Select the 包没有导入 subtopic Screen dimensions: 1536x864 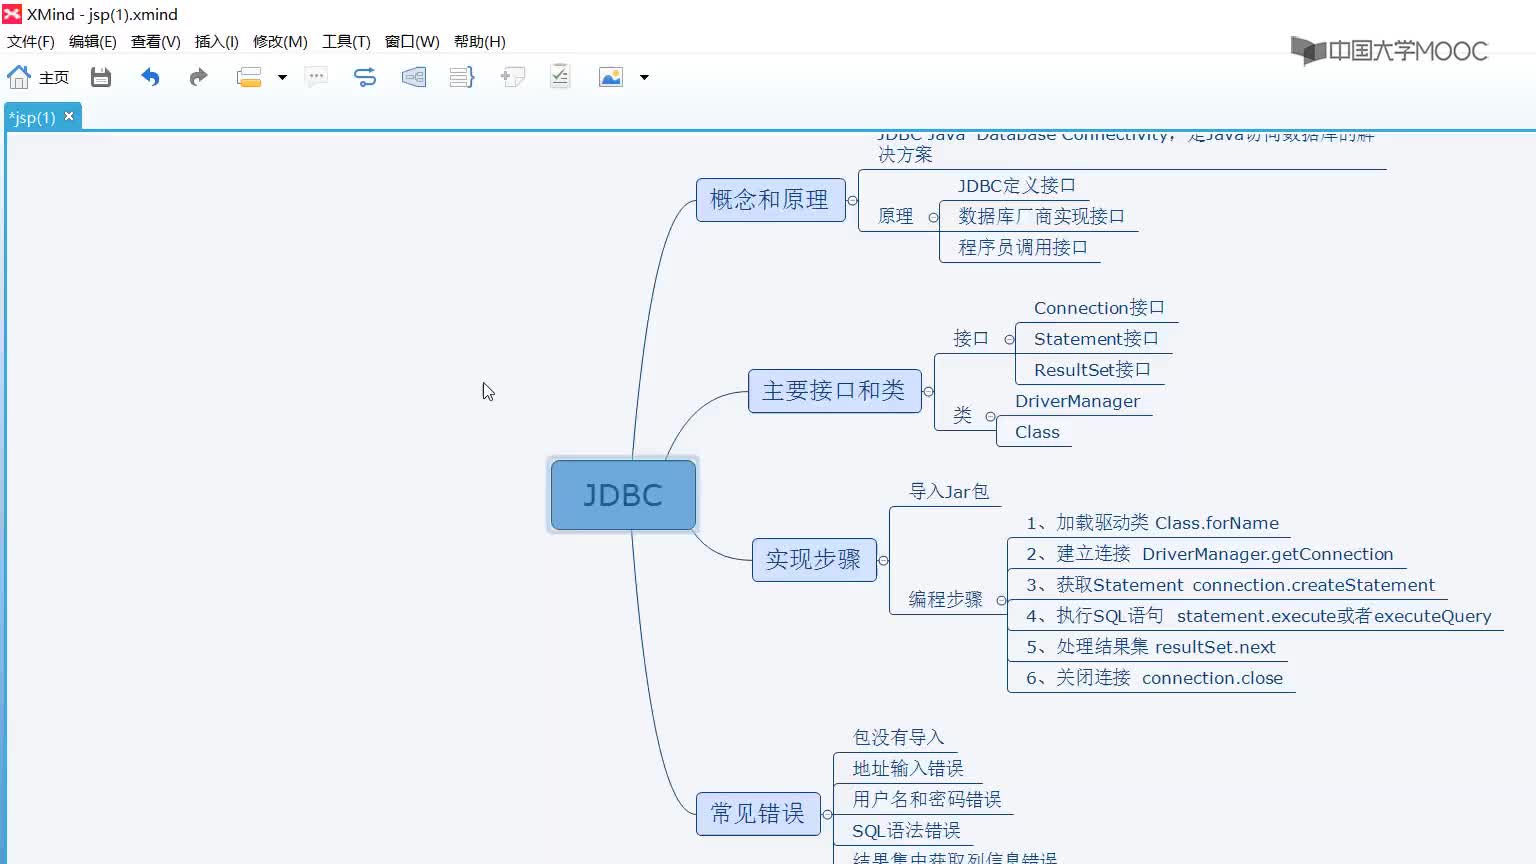(898, 737)
